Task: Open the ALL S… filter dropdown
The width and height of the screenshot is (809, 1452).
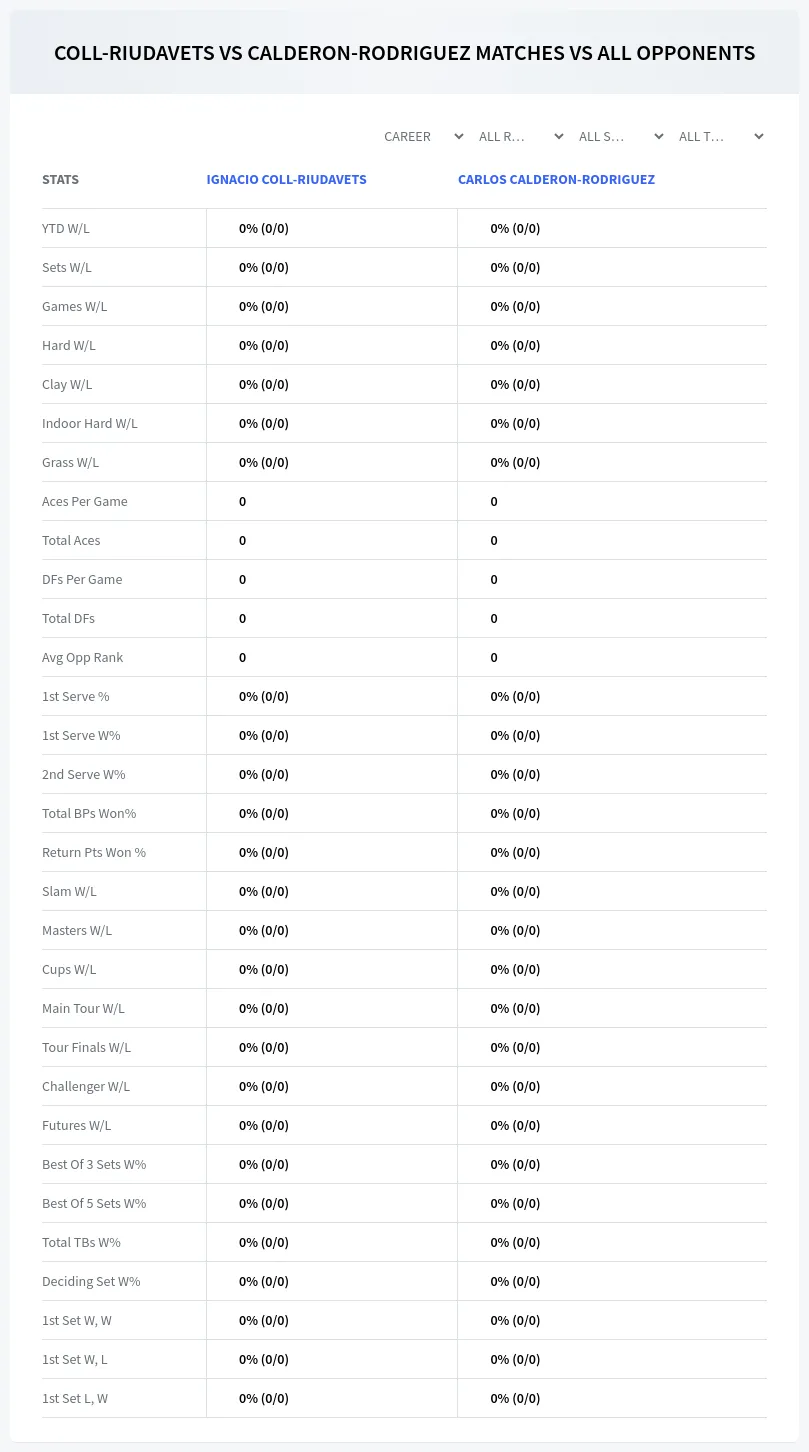Action: pyautogui.click(x=621, y=136)
